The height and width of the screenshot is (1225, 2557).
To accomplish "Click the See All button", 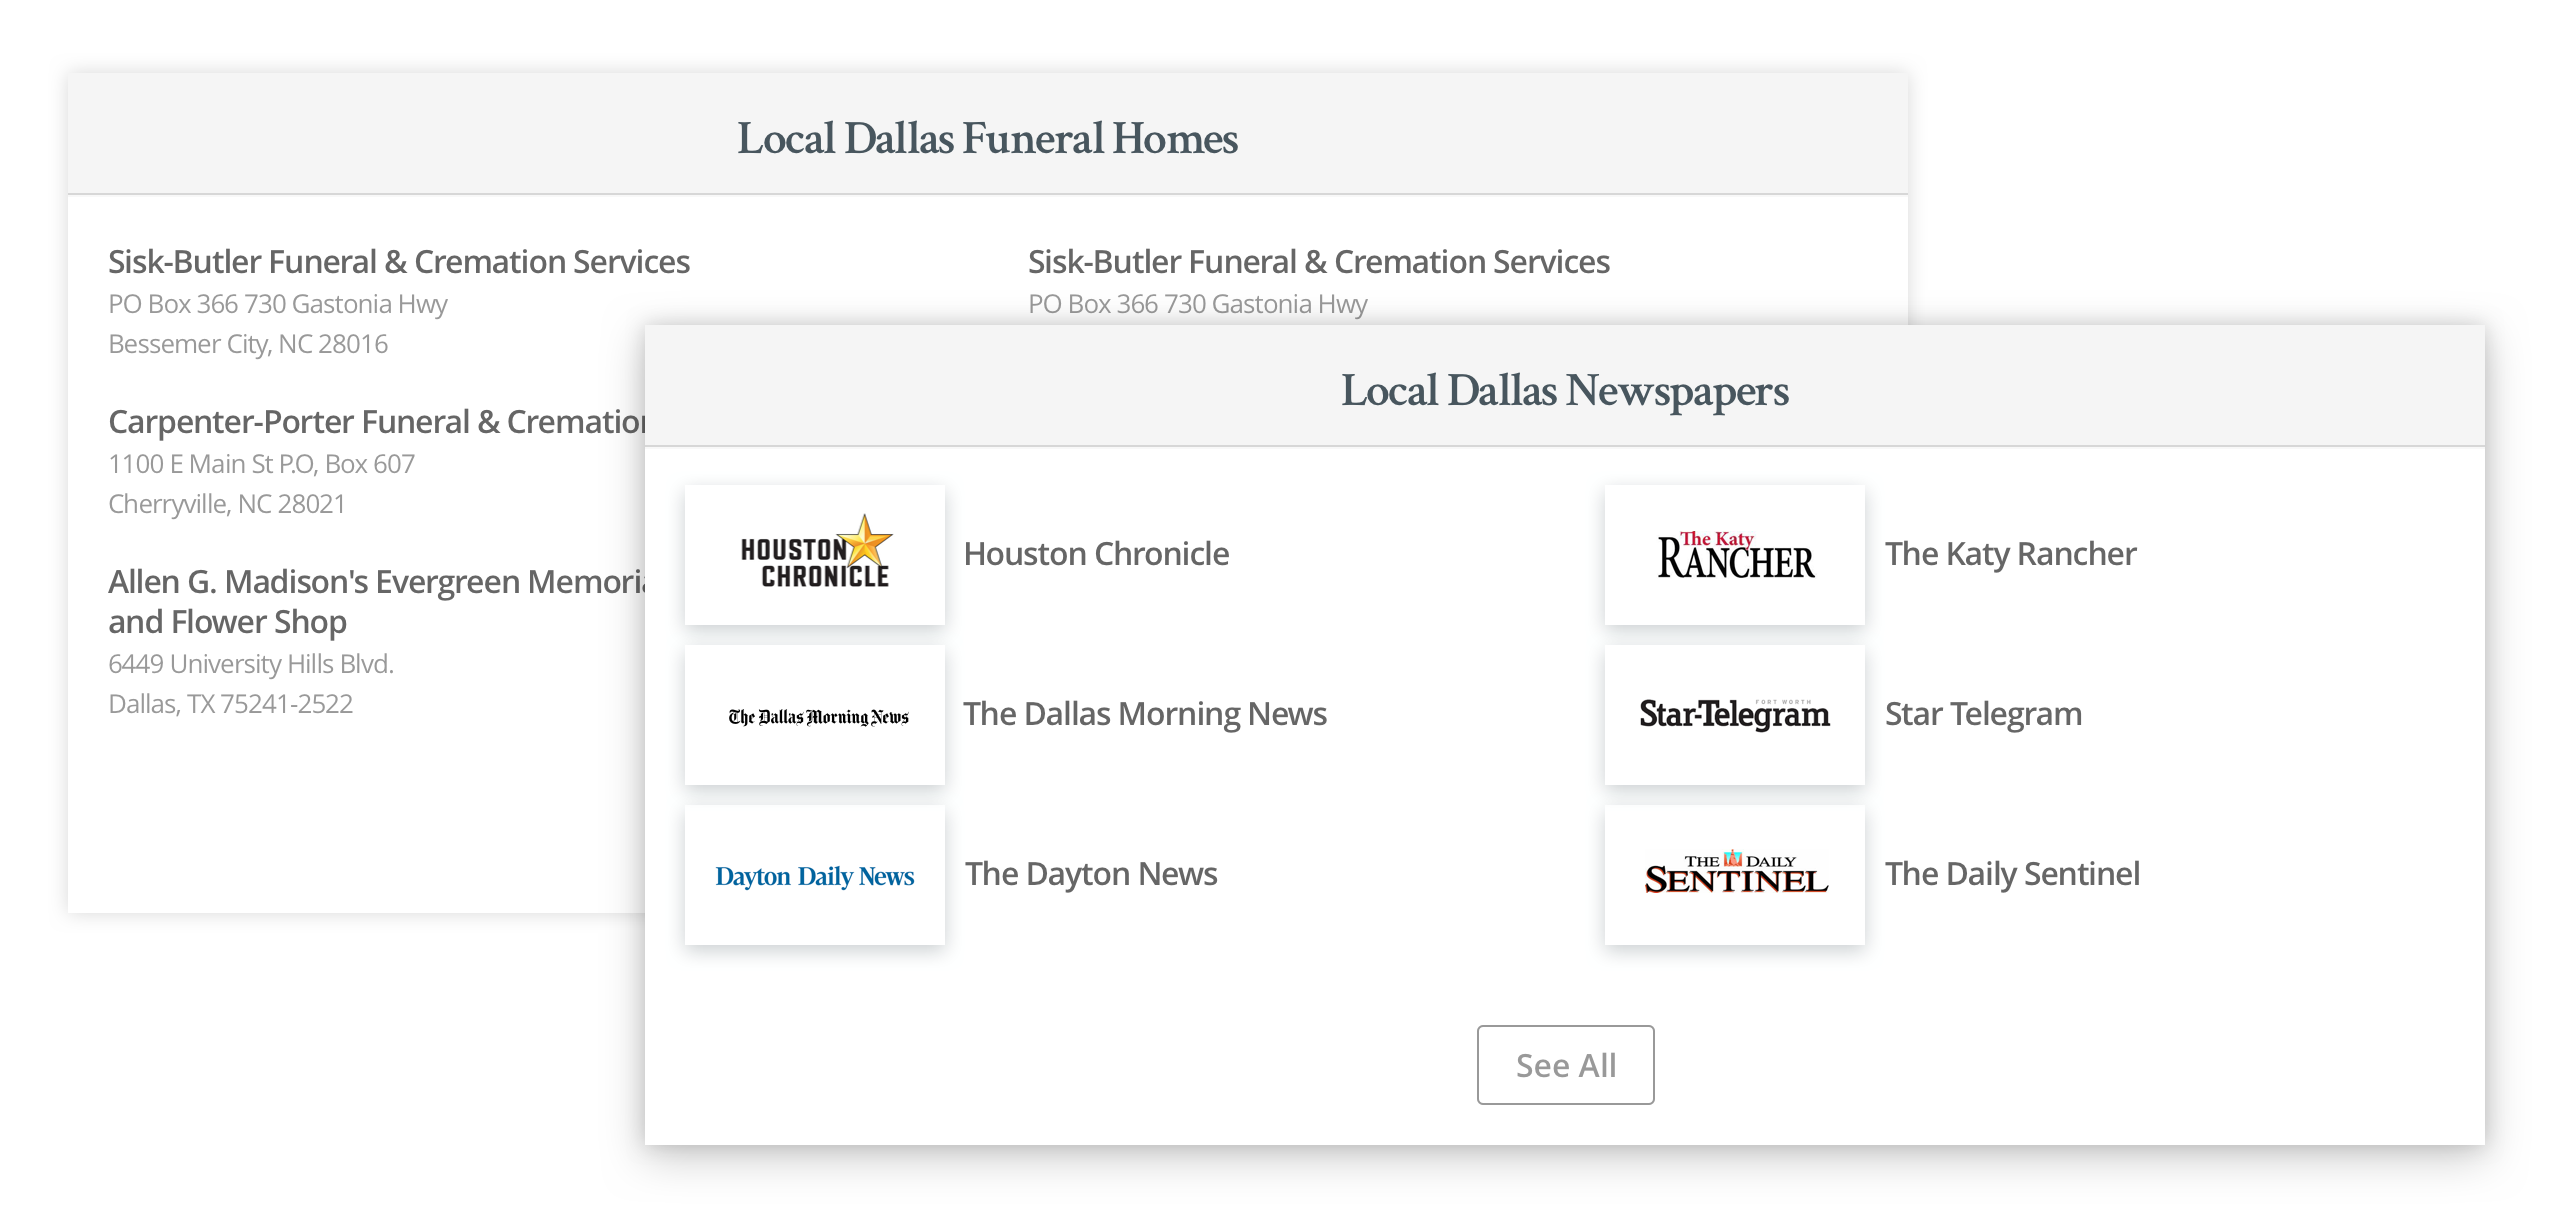I will pos(1565,1065).
